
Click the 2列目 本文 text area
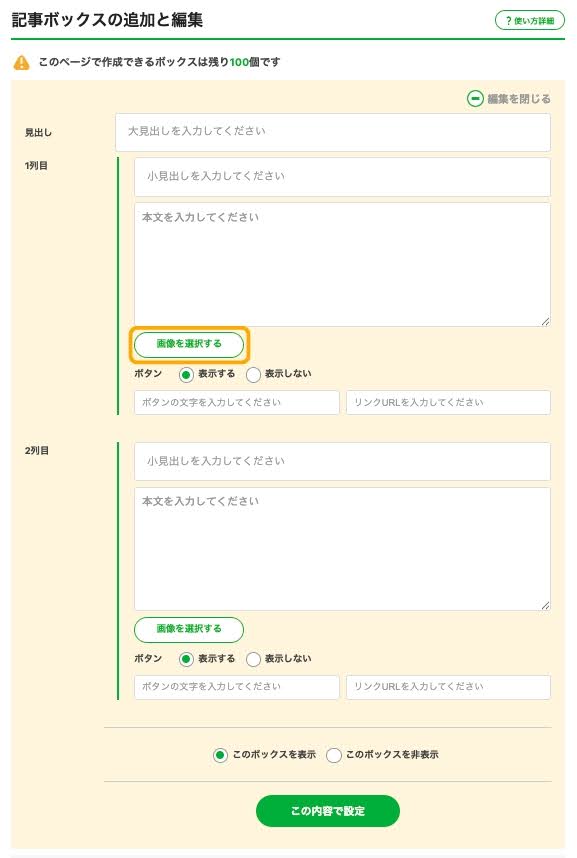342,549
